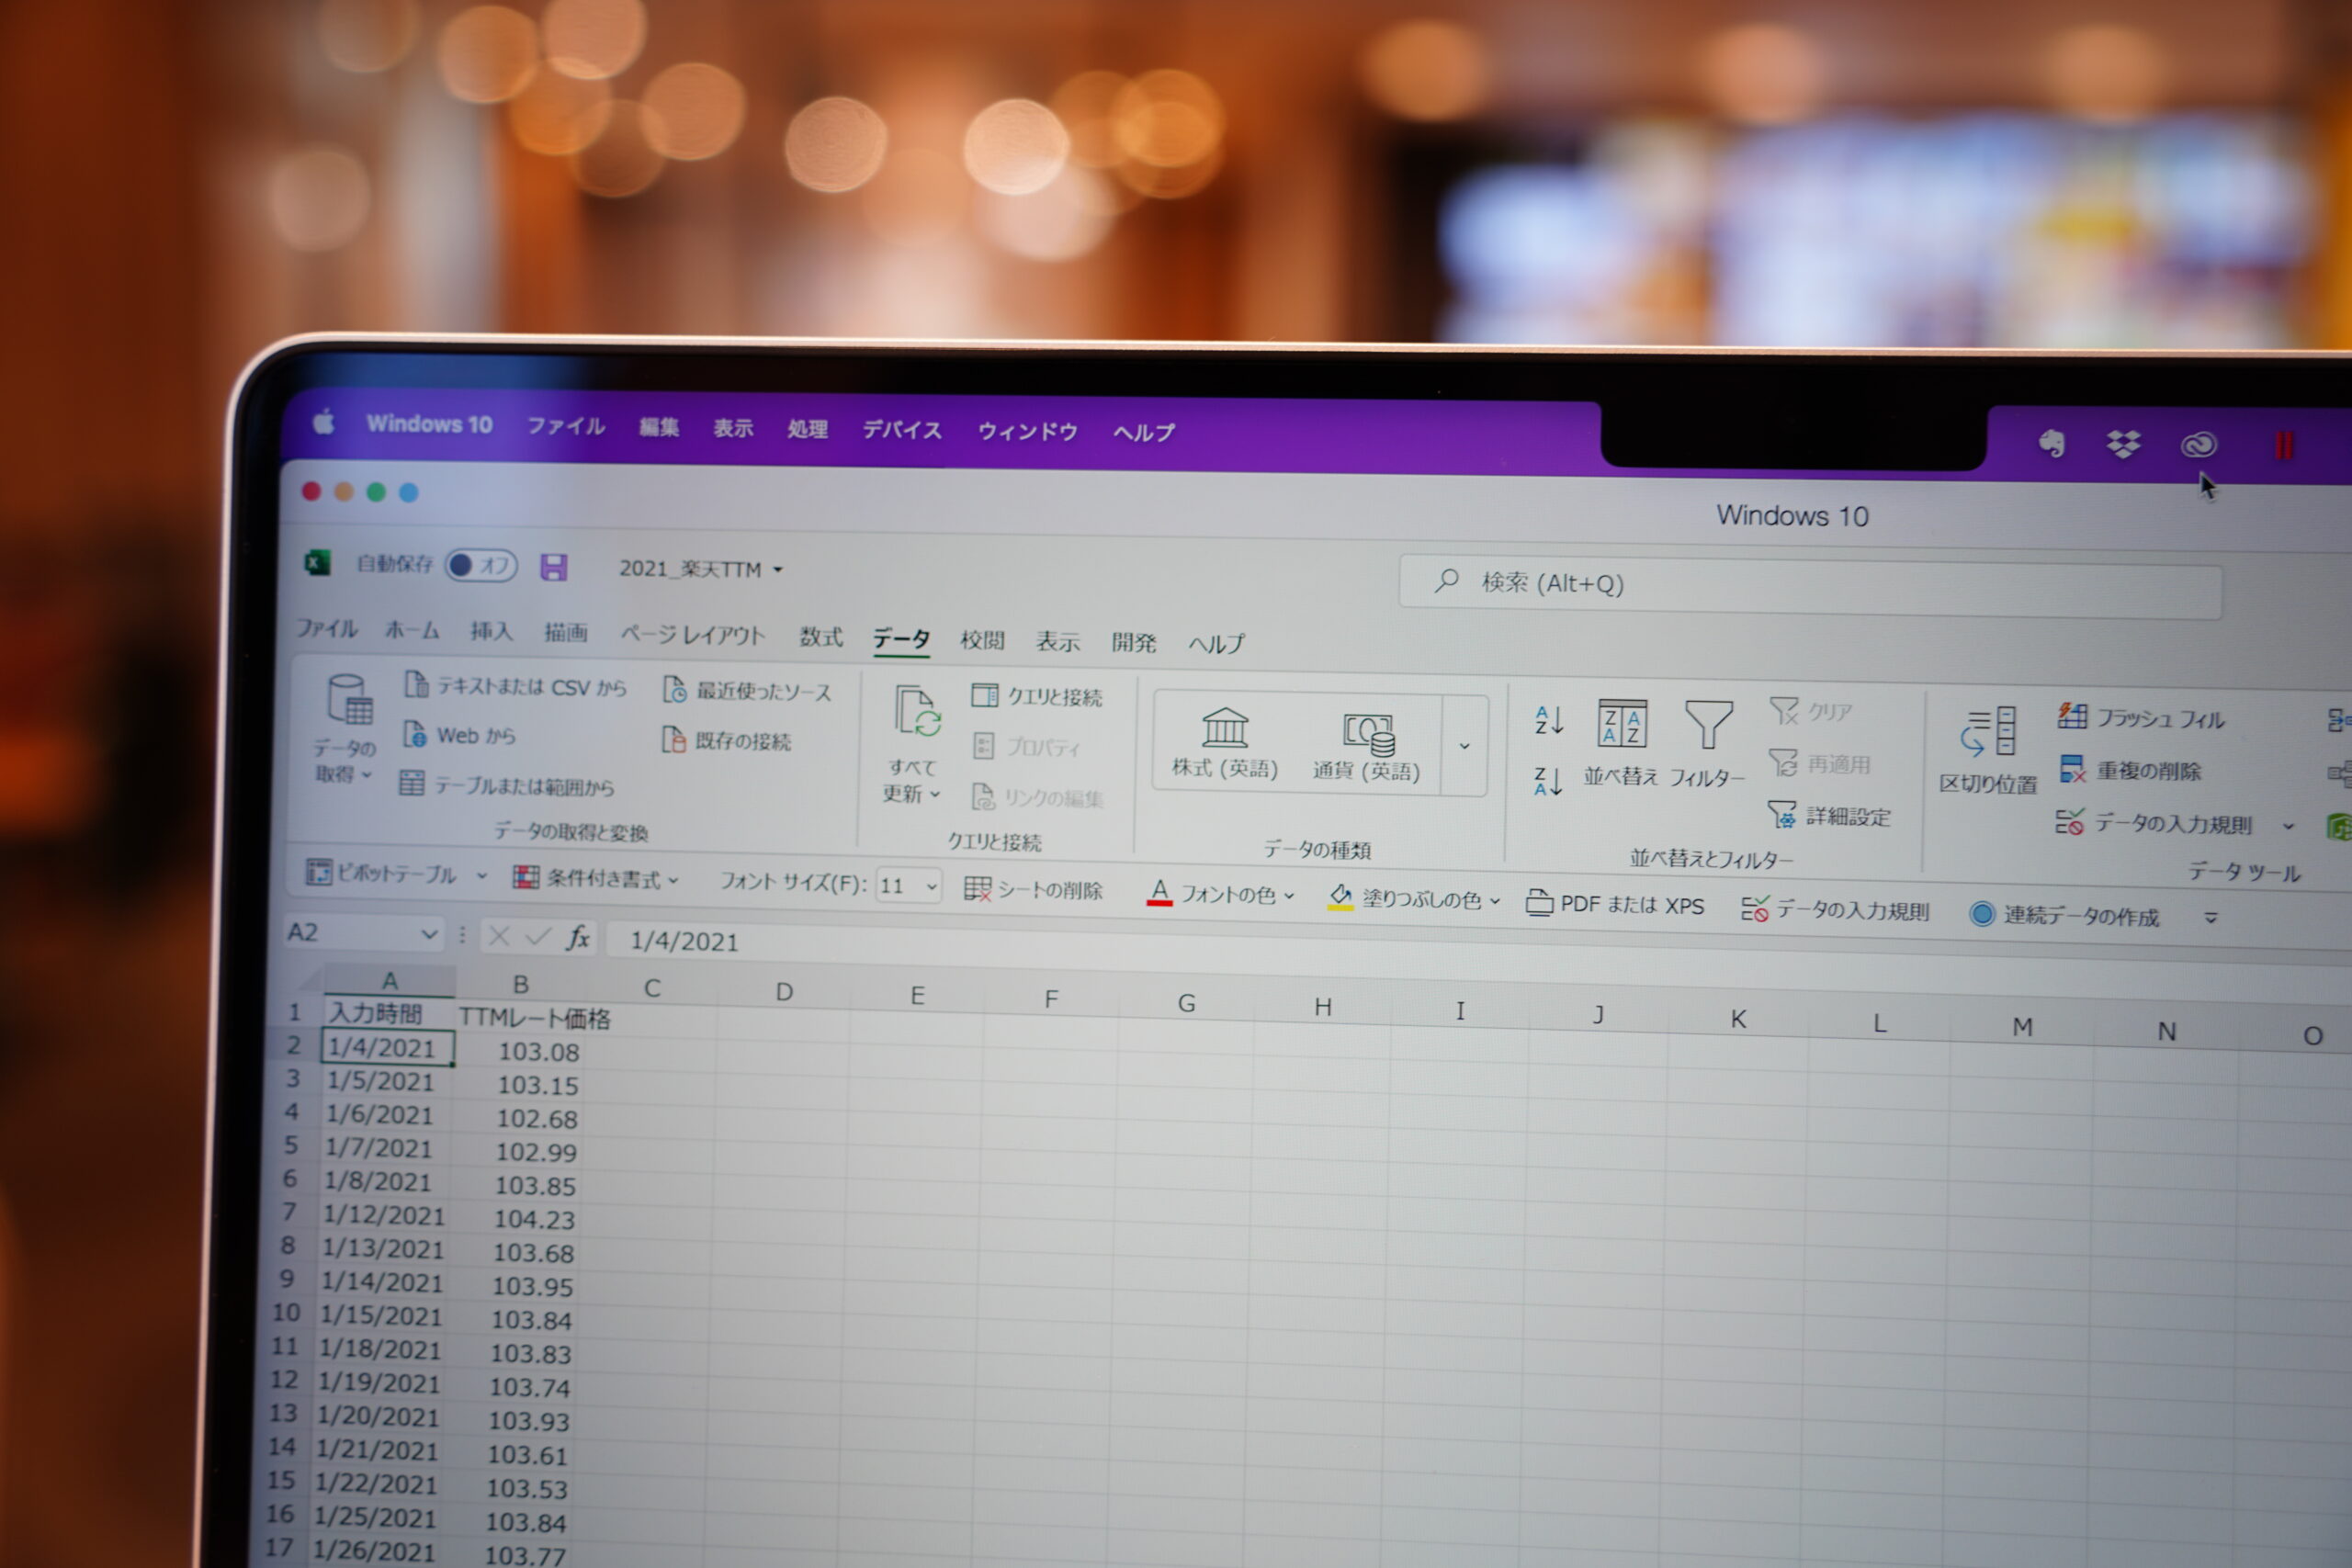Open the Name Box dropdown arrow
This screenshot has height=1568, width=2352.
429,934
